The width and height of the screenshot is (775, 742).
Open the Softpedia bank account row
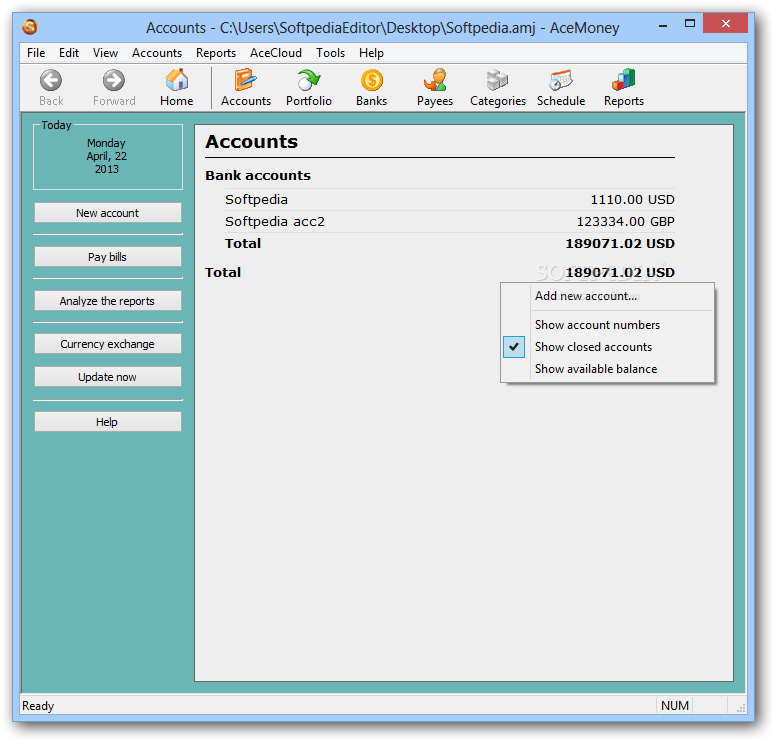(449, 200)
